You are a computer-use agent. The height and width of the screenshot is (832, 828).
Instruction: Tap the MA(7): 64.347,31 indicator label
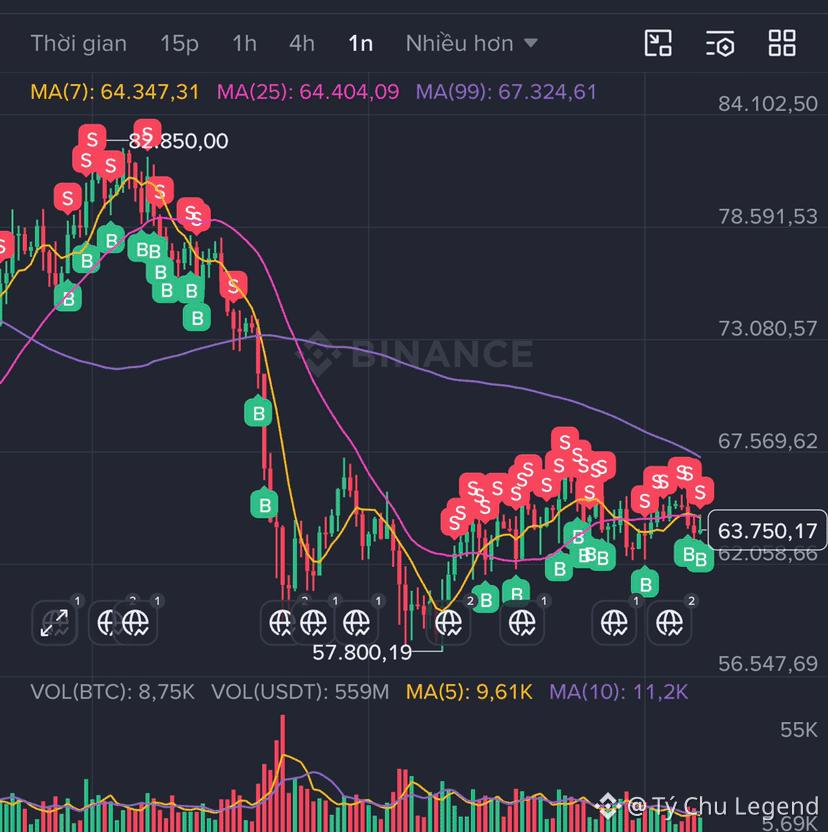pos(115,92)
